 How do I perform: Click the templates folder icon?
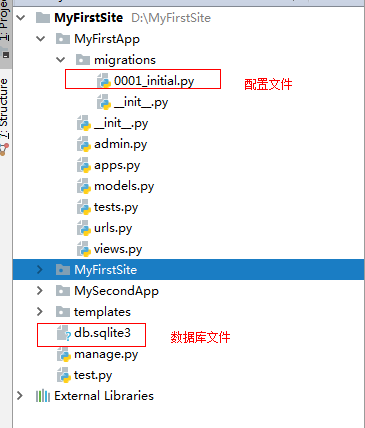[63, 311]
